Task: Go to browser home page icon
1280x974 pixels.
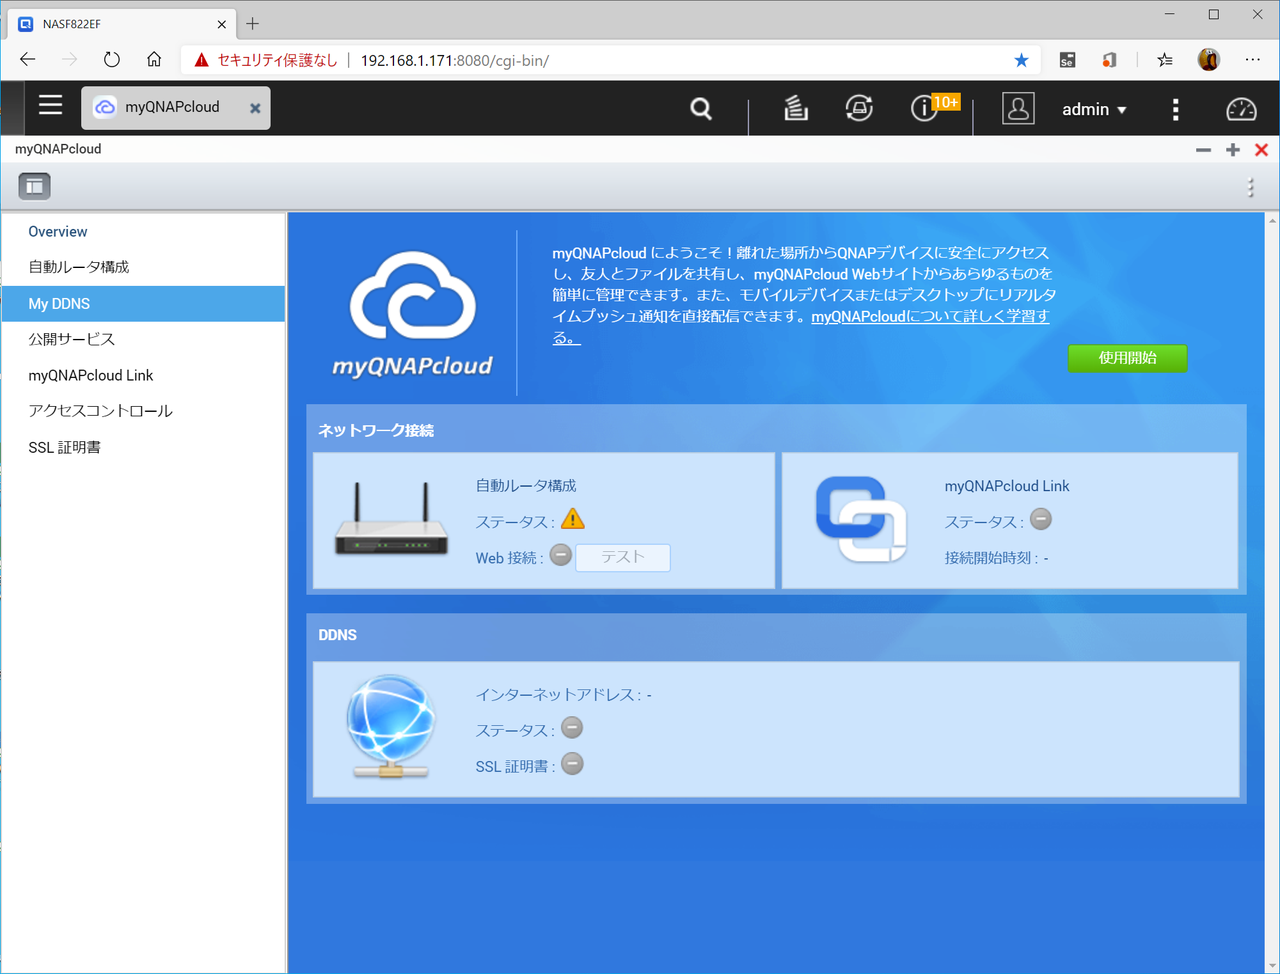Action: tap(154, 60)
